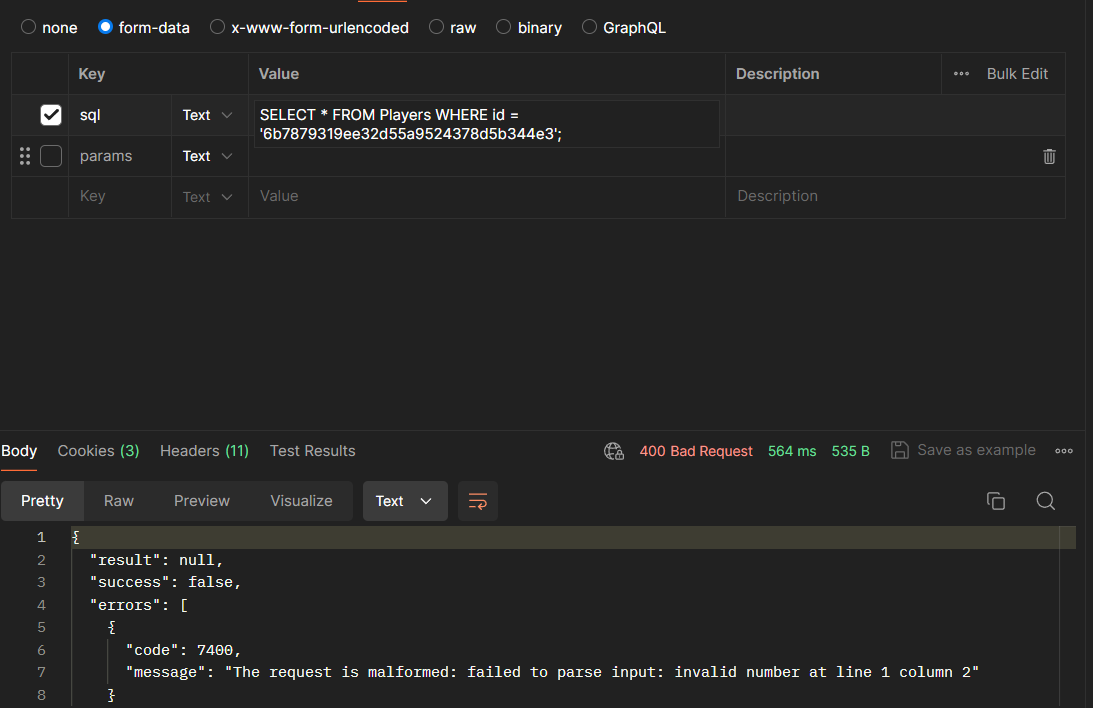Select the raw body radio option
The image size is (1093, 708).
[436, 27]
